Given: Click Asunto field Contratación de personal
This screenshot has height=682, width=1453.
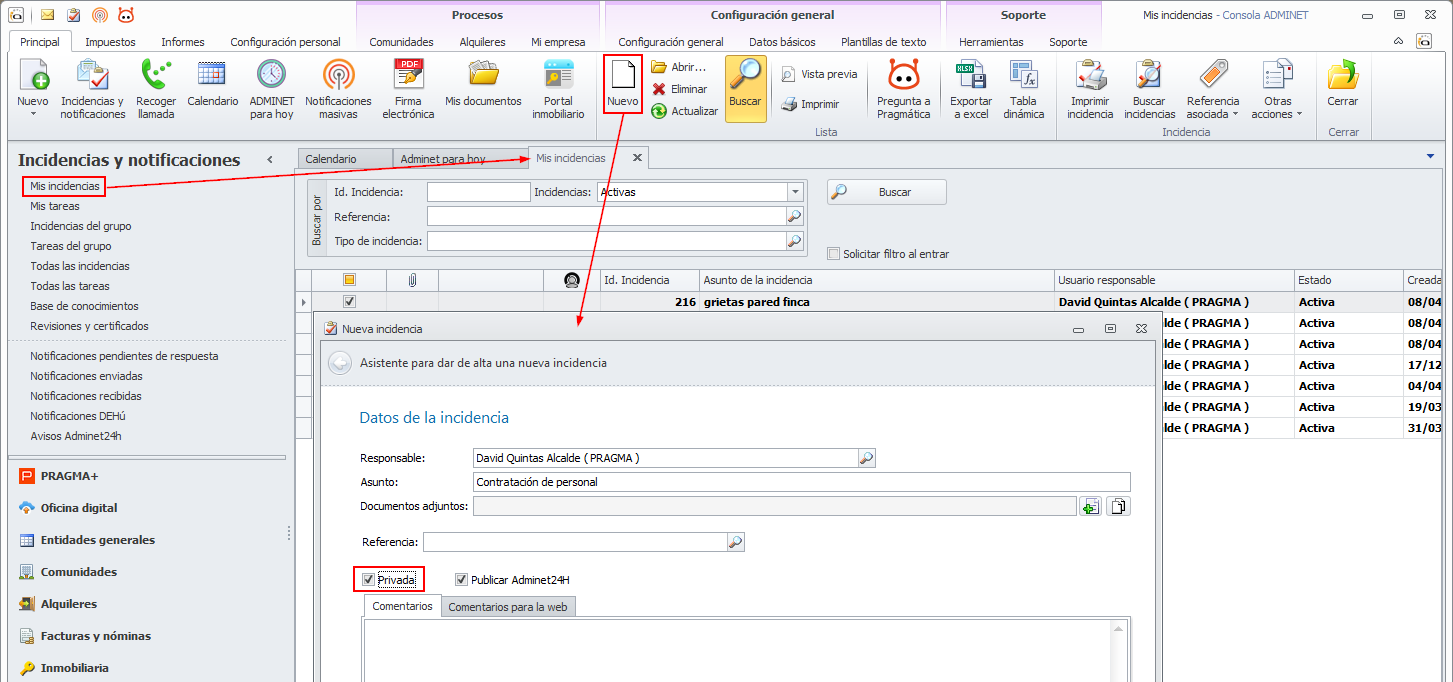Looking at the screenshot, I should point(801,482).
